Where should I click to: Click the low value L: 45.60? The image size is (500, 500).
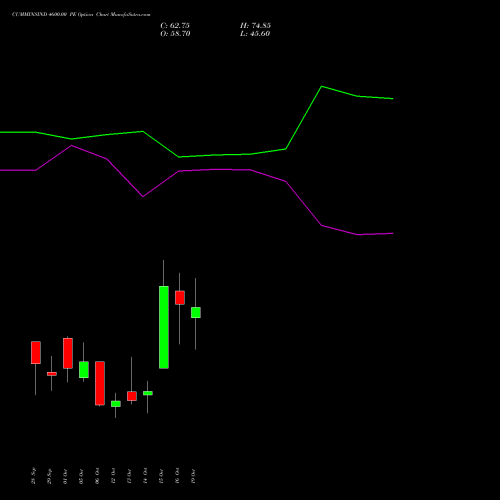[255, 34]
